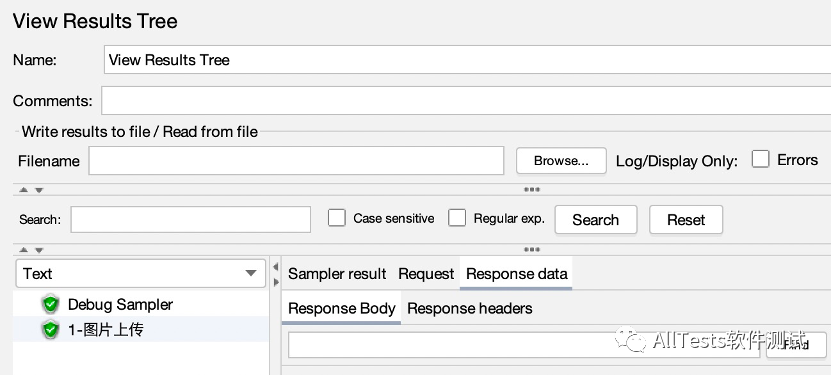Viewport: 832px width, 376px height.
Task: Open the Response headers sub-tab
Action: [x=470, y=308]
